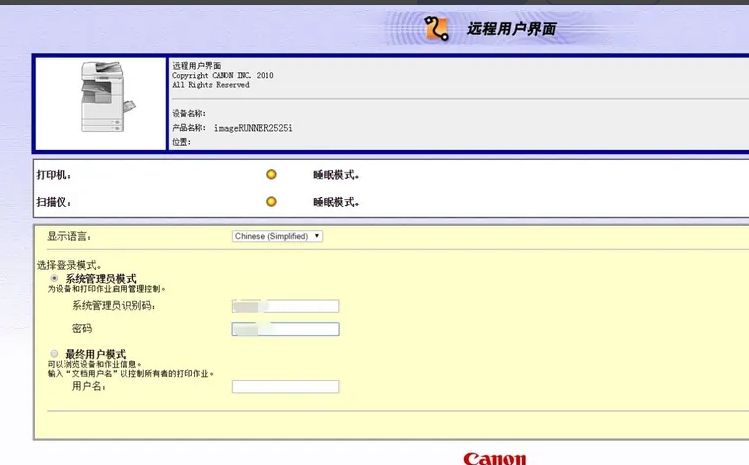Focus the System Manager ID input field
Screen dimensions: 749x465
pyautogui.click(x=286, y=306)
